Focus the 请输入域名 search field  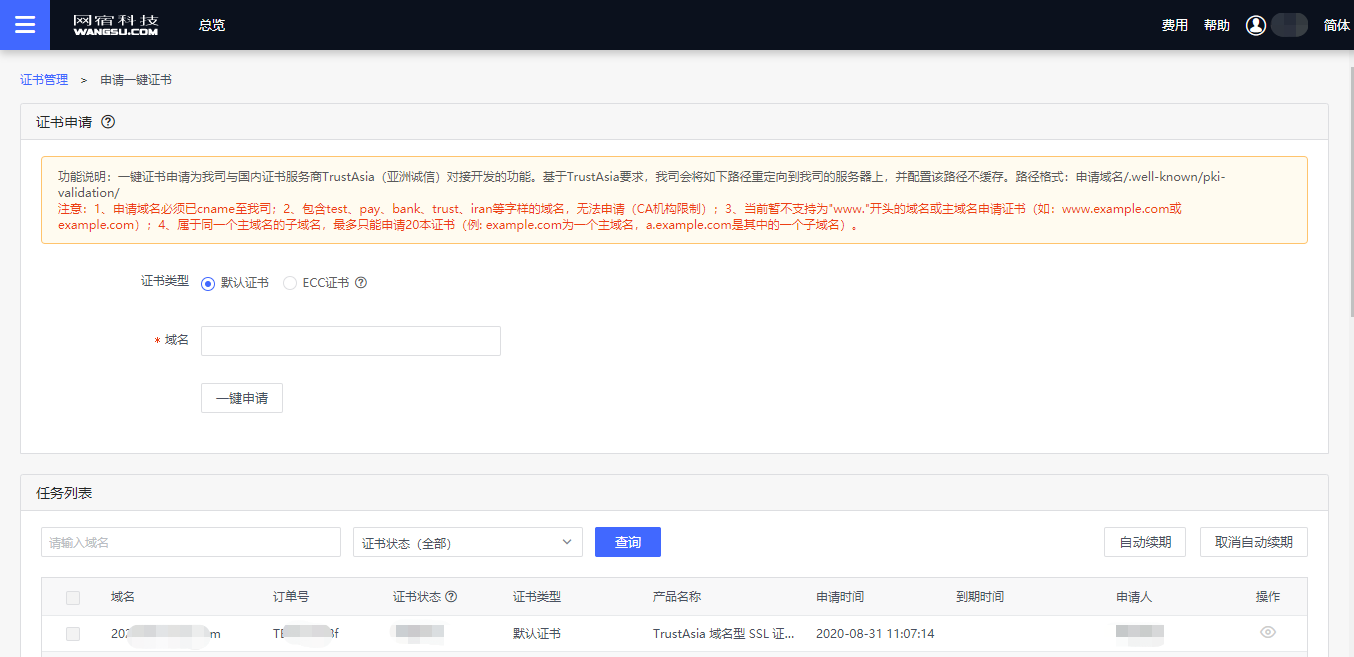(x=191, y=542)
